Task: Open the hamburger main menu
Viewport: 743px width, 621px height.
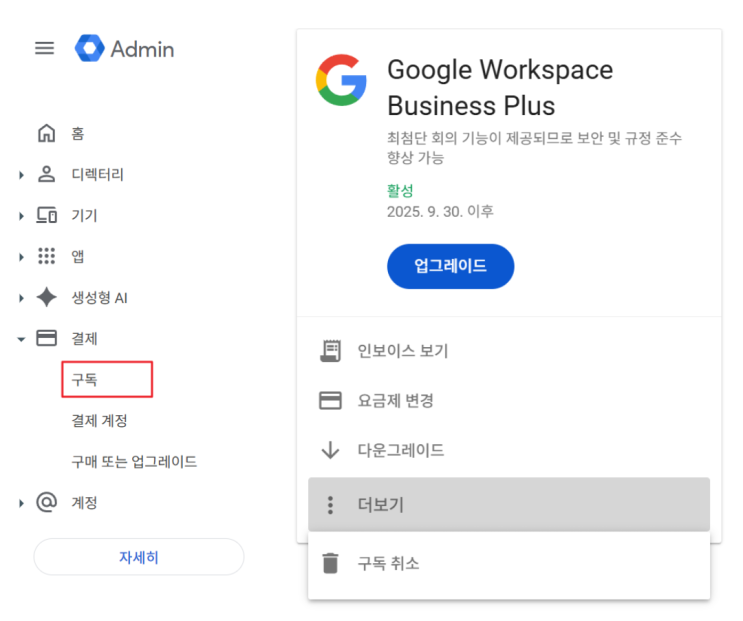Action: (x=44, y=48)
